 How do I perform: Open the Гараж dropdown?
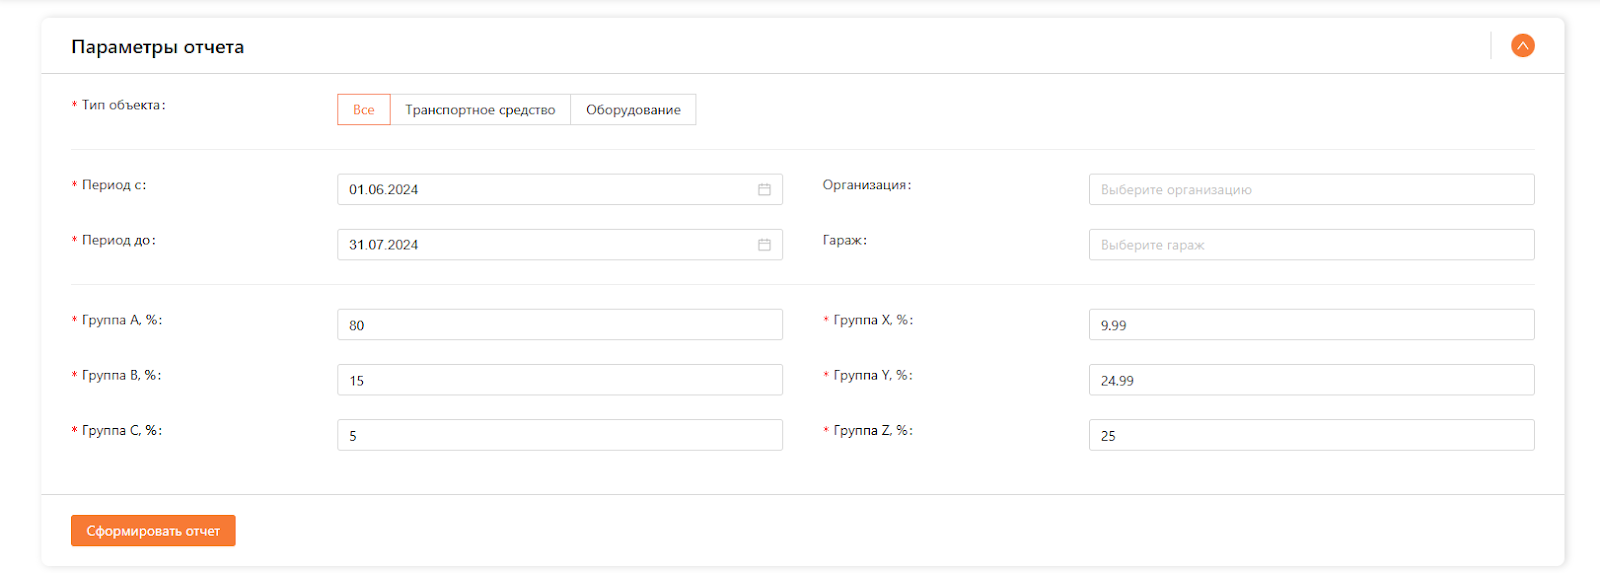pos(1310,245)
